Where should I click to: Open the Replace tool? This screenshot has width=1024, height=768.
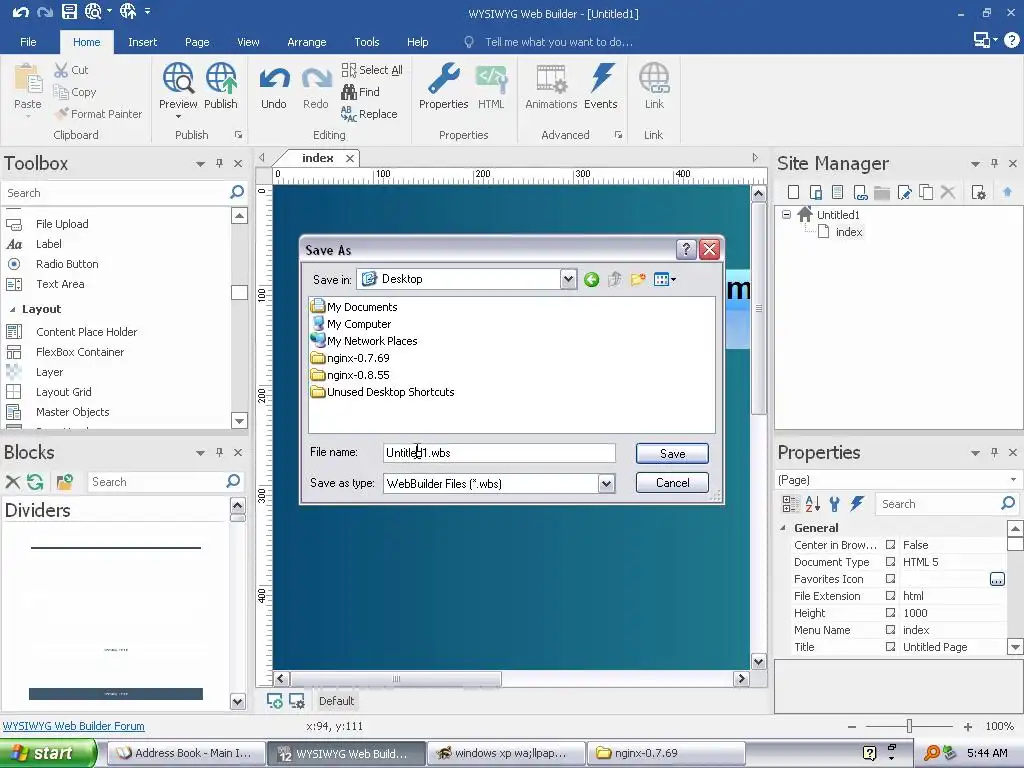pos(369,114)
